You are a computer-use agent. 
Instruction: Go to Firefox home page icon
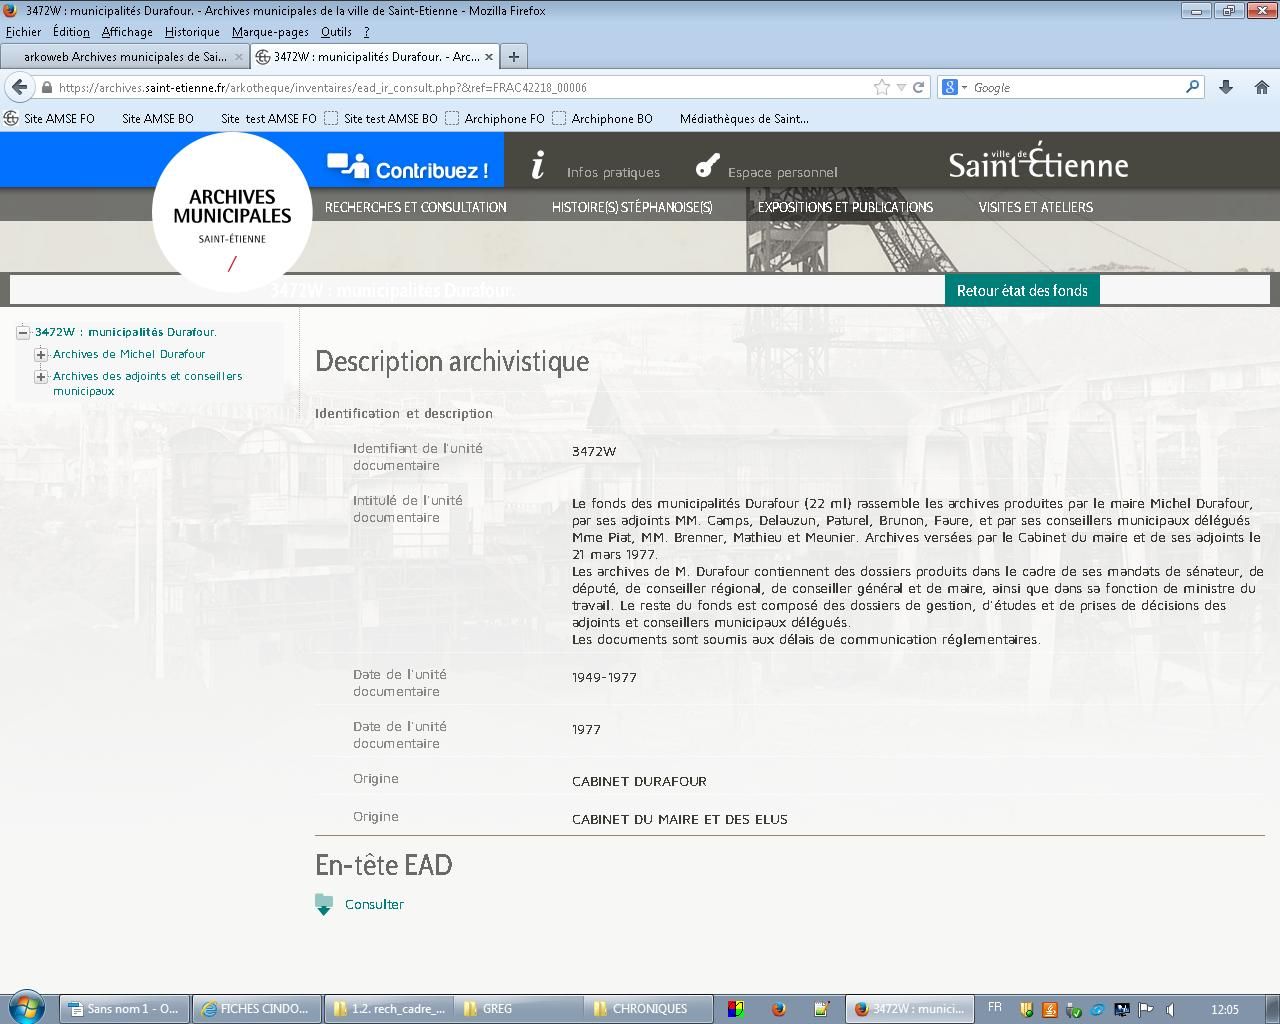coord(1261,87)
